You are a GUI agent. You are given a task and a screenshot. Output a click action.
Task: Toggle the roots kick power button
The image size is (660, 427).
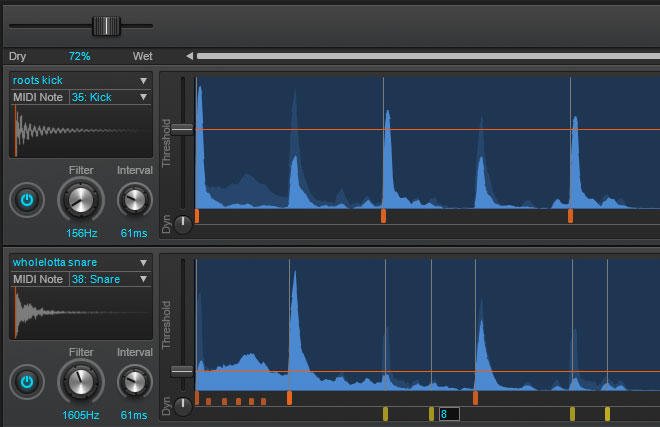[27, 200]
